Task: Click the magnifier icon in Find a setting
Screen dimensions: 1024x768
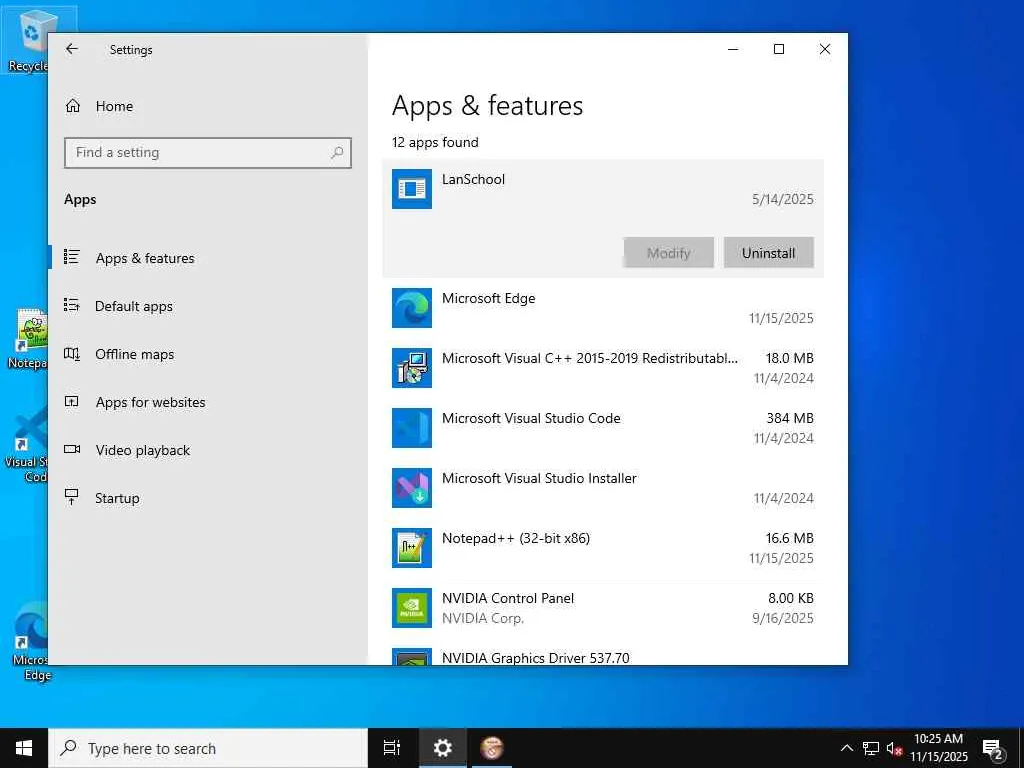Action: (x=337, y=153)
